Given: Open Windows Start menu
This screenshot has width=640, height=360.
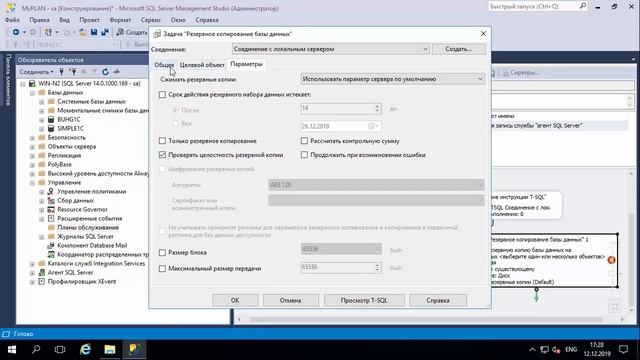Looking at the screenshot, I should tap(12, 349).
